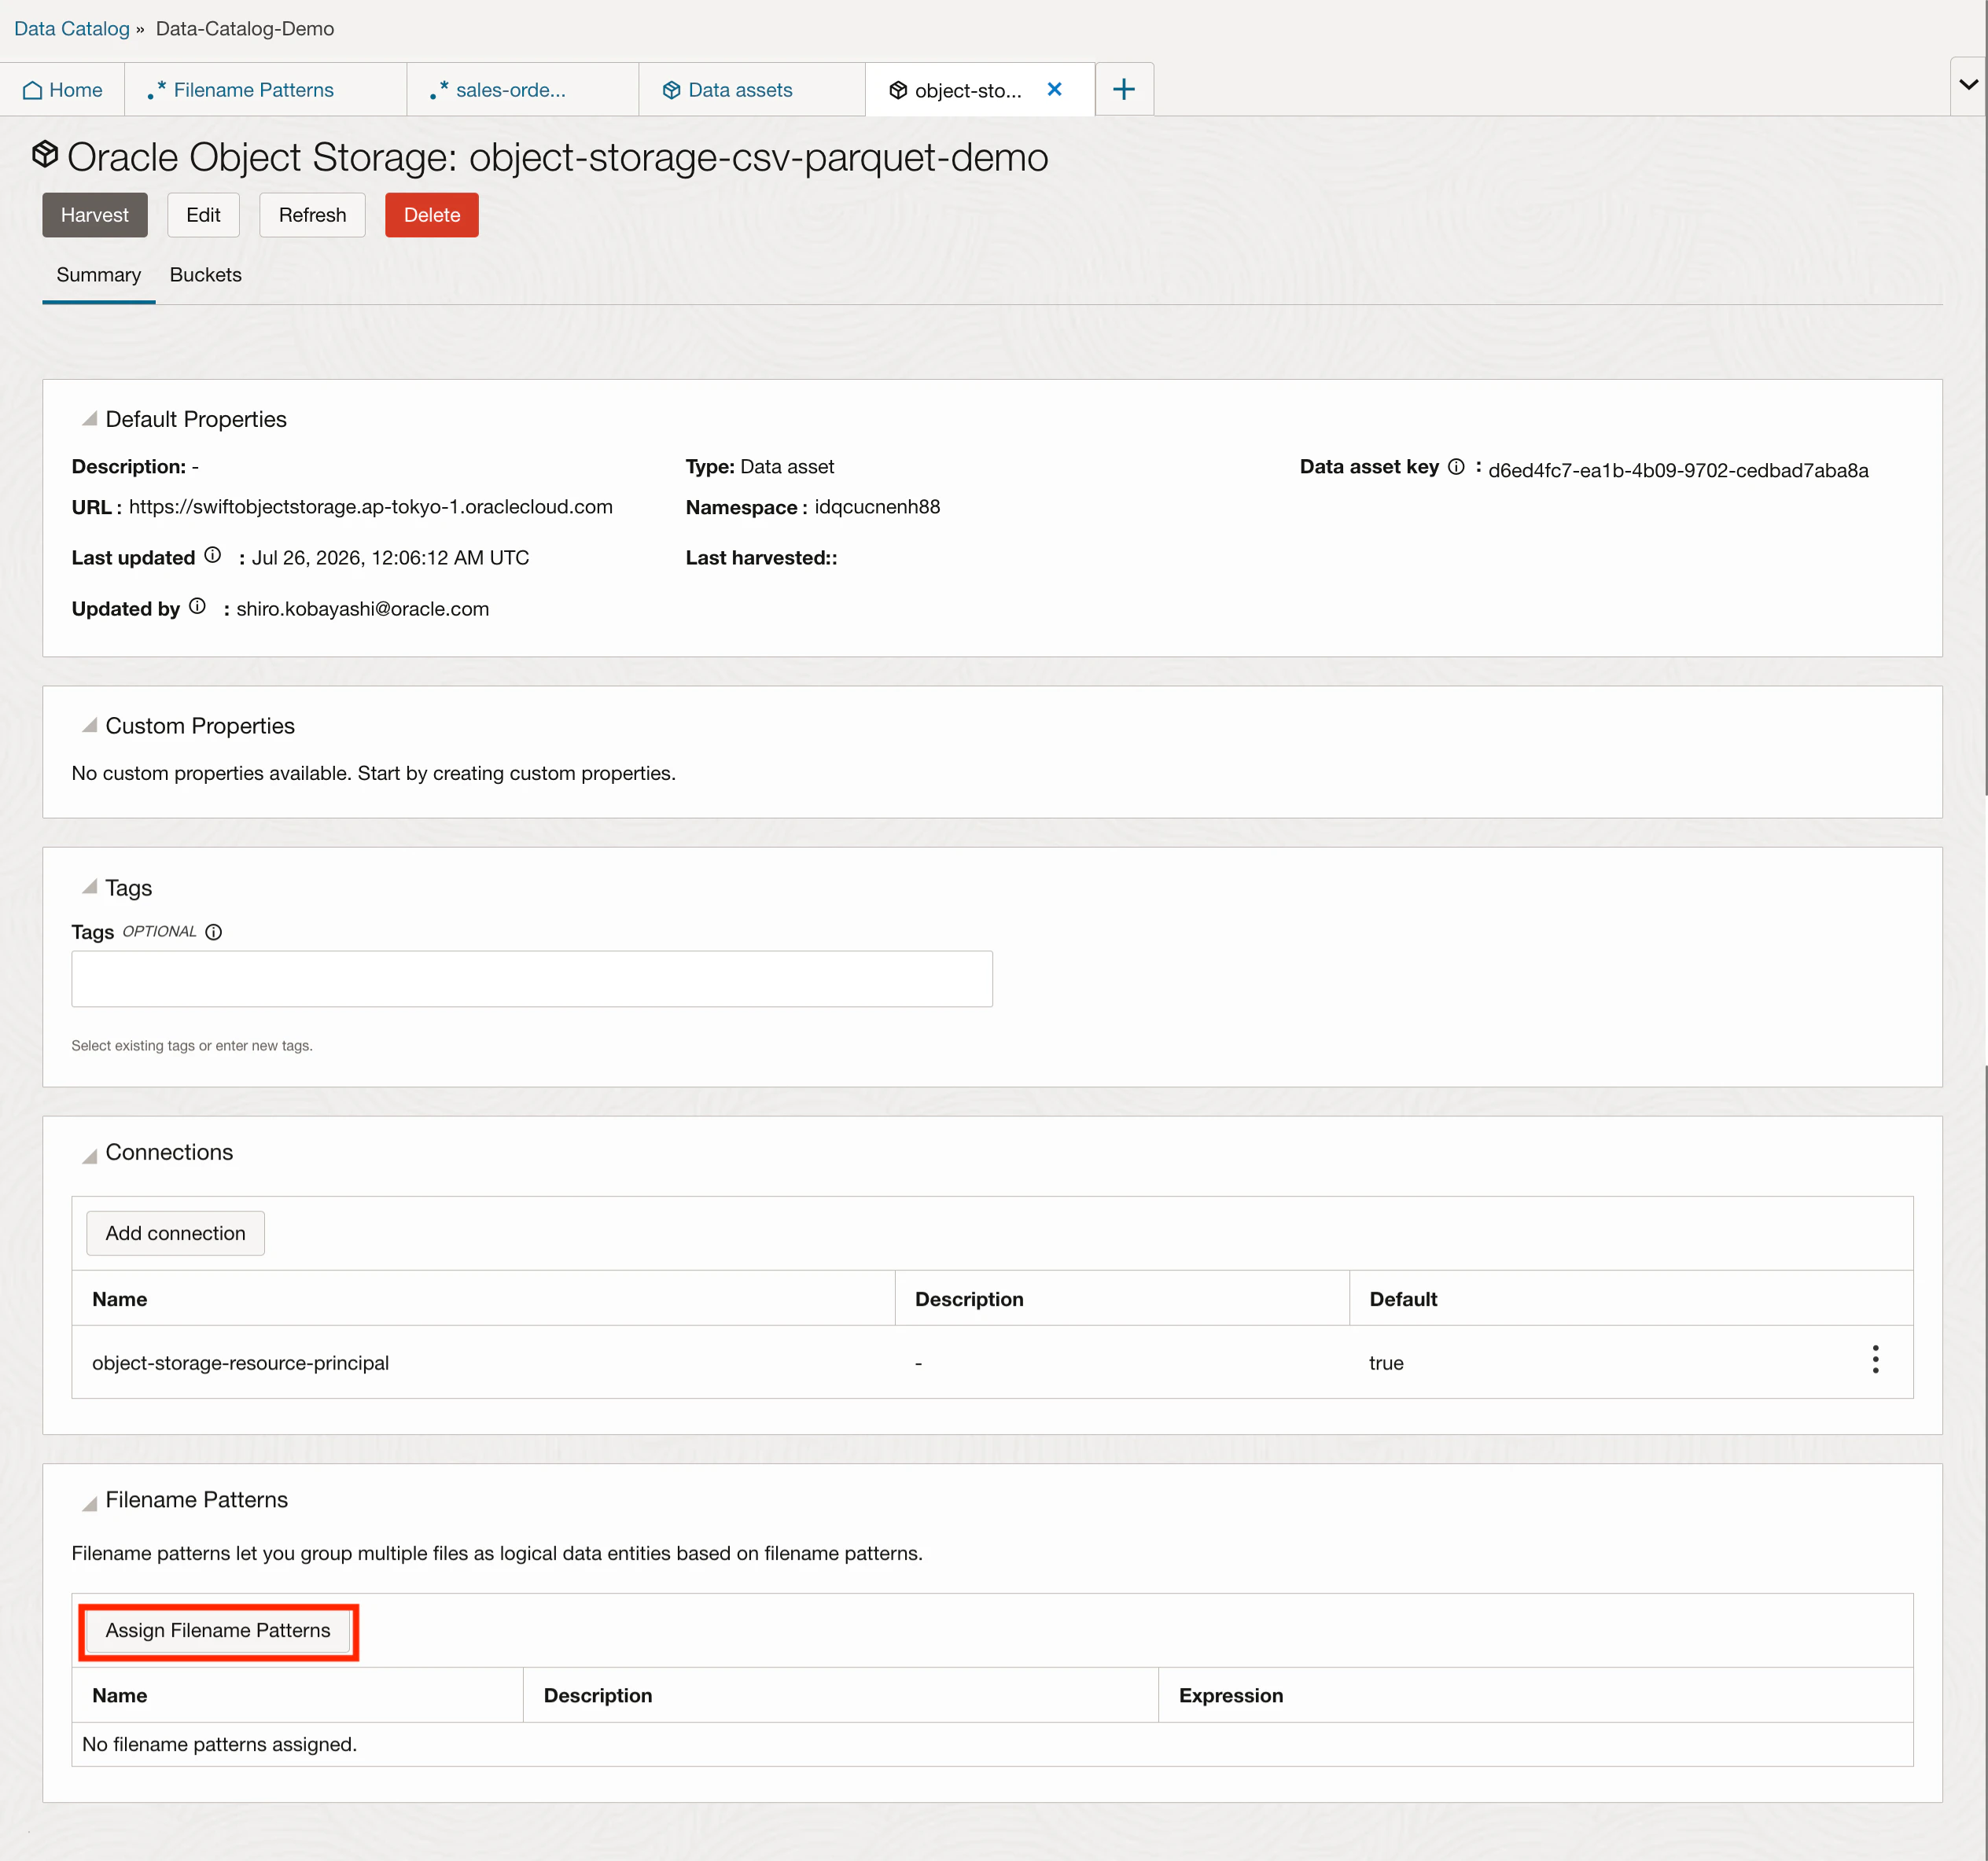Click the Data assets tab cube icon
The width and height of the screenshot is (1988, 1861).
point(672,90)
